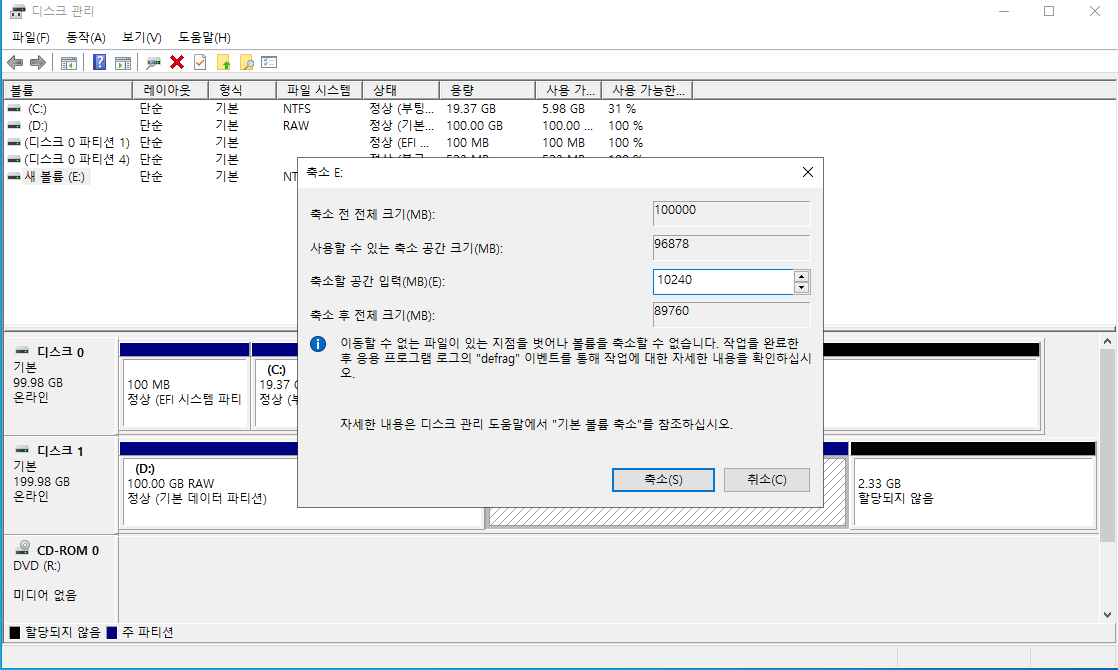
Task: Open the 보기(V) menu
Action: pos(142,38)
